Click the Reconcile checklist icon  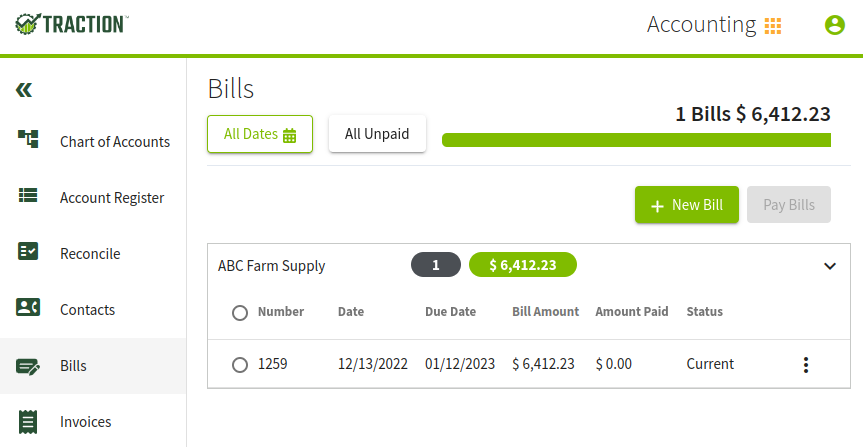point(28,251)
